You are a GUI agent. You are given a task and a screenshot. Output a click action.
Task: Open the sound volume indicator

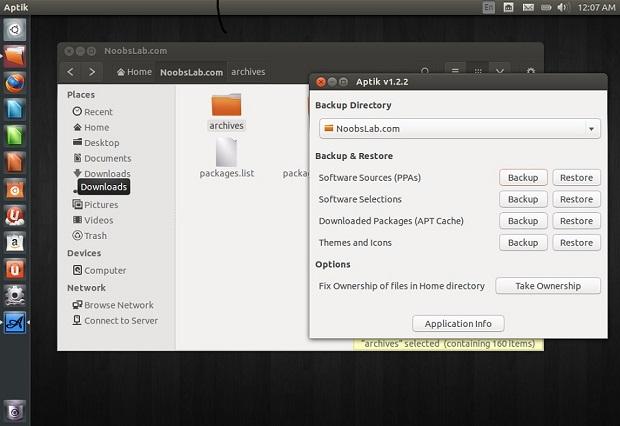562,7
